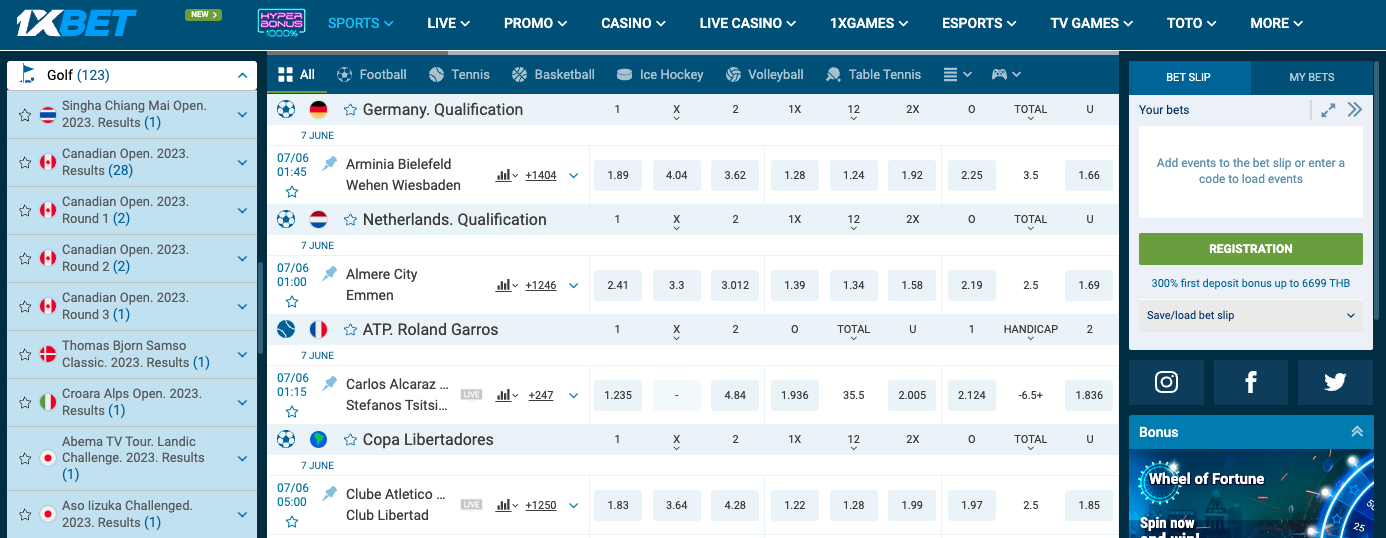The height and width of the screenshot is (538, 1386).
Task: Select 3.64 draw odds for Clube Atletico match
Action: click(677, 505)
